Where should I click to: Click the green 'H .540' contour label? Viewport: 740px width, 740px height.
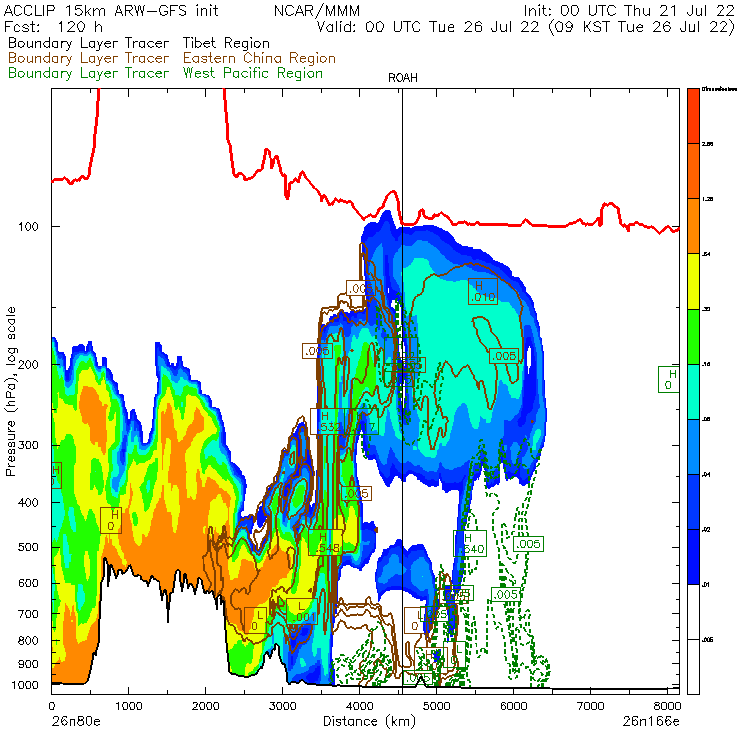click(x=470, y=543)
